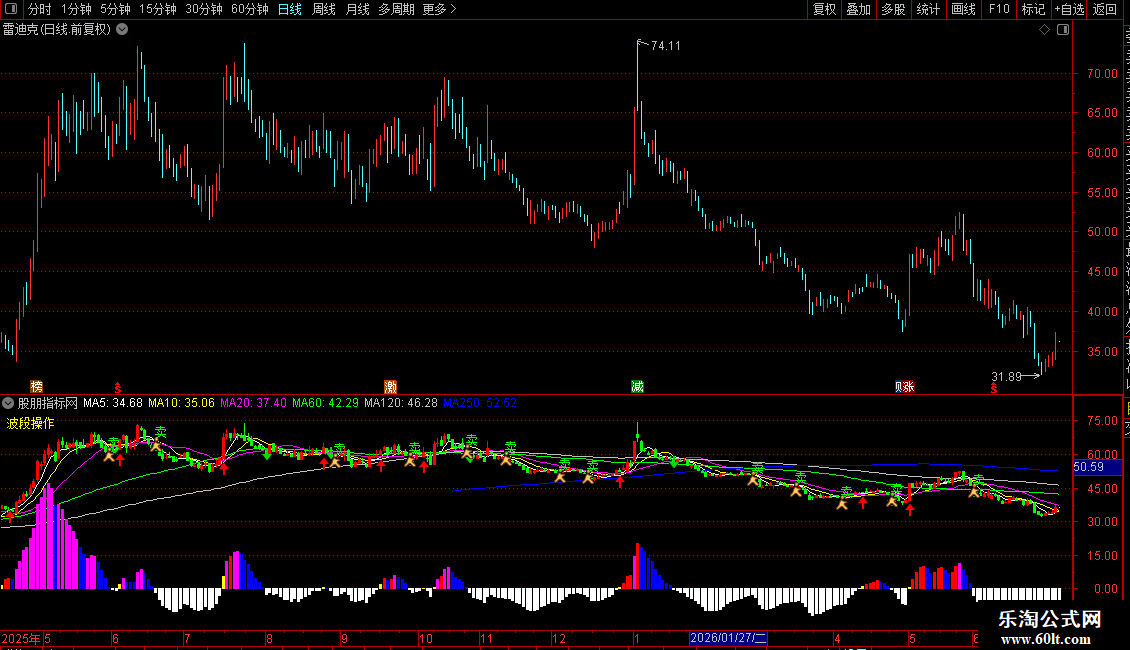This screenshot has width=1130, height=650.
Task: Add stock via +自选
Action: [x=1069, y=9]
